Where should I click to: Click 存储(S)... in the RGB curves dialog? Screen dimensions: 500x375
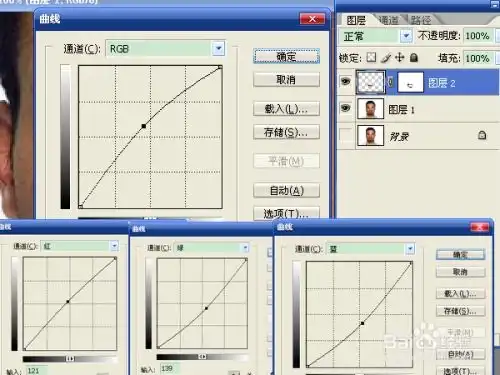point(286,132)
